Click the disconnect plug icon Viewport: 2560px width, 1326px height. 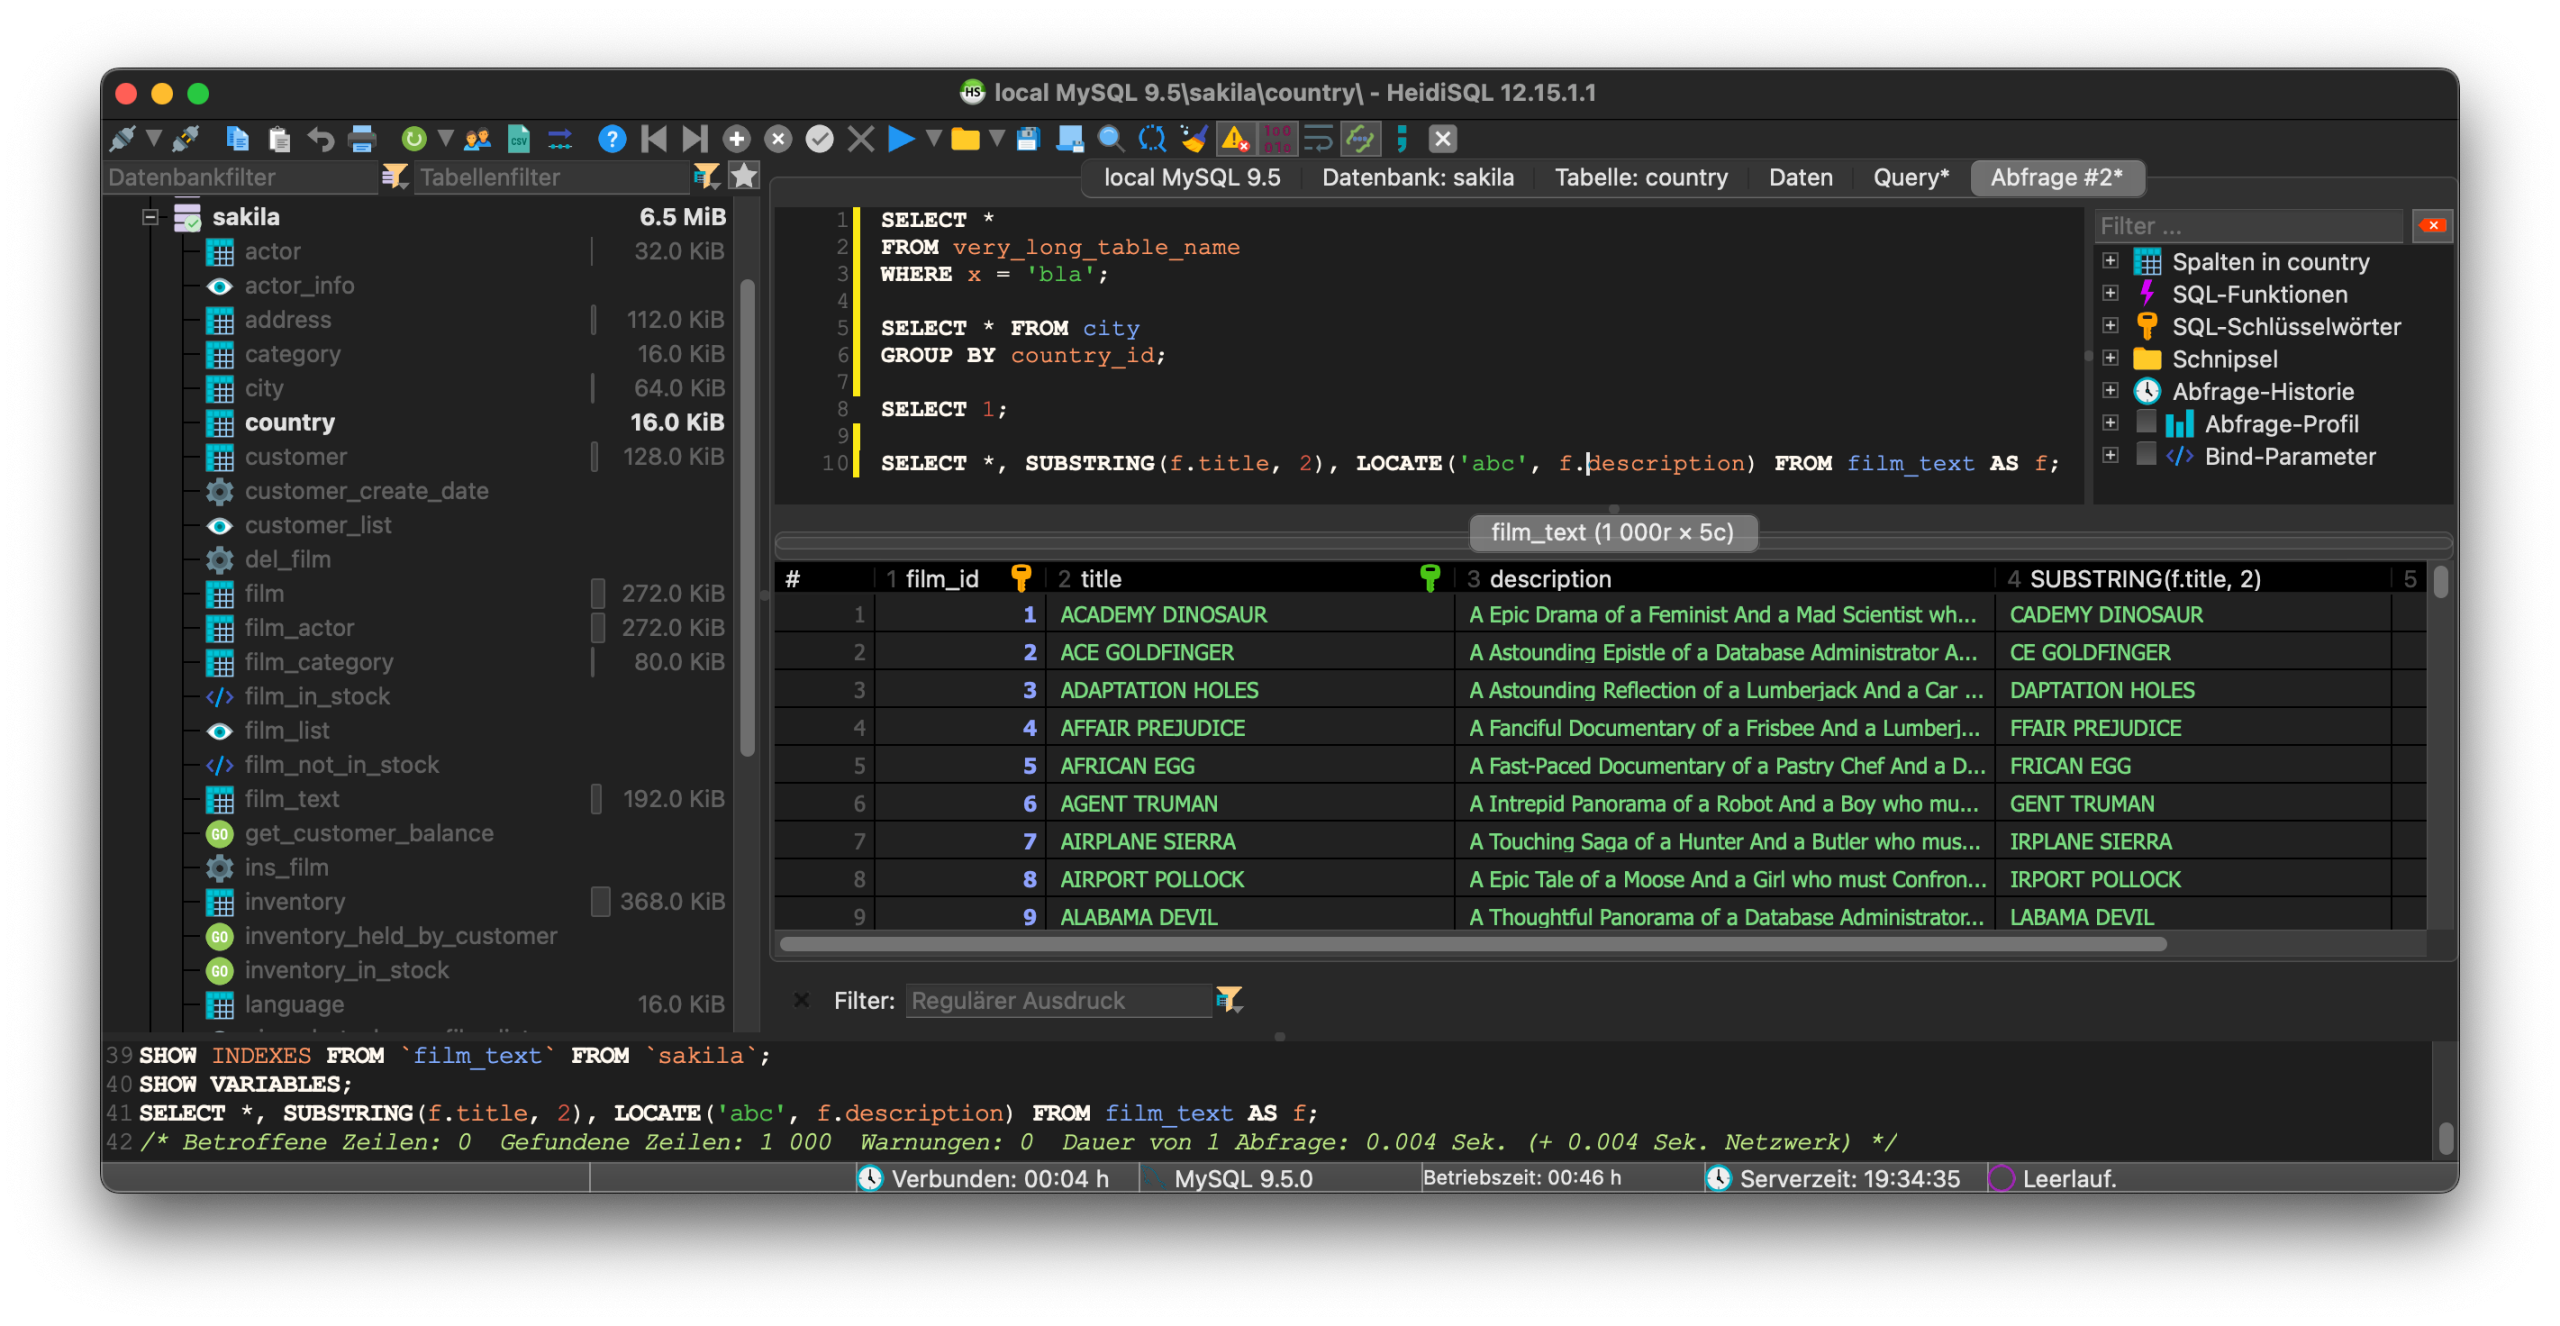pyautogui.click(x=186, y=138)
